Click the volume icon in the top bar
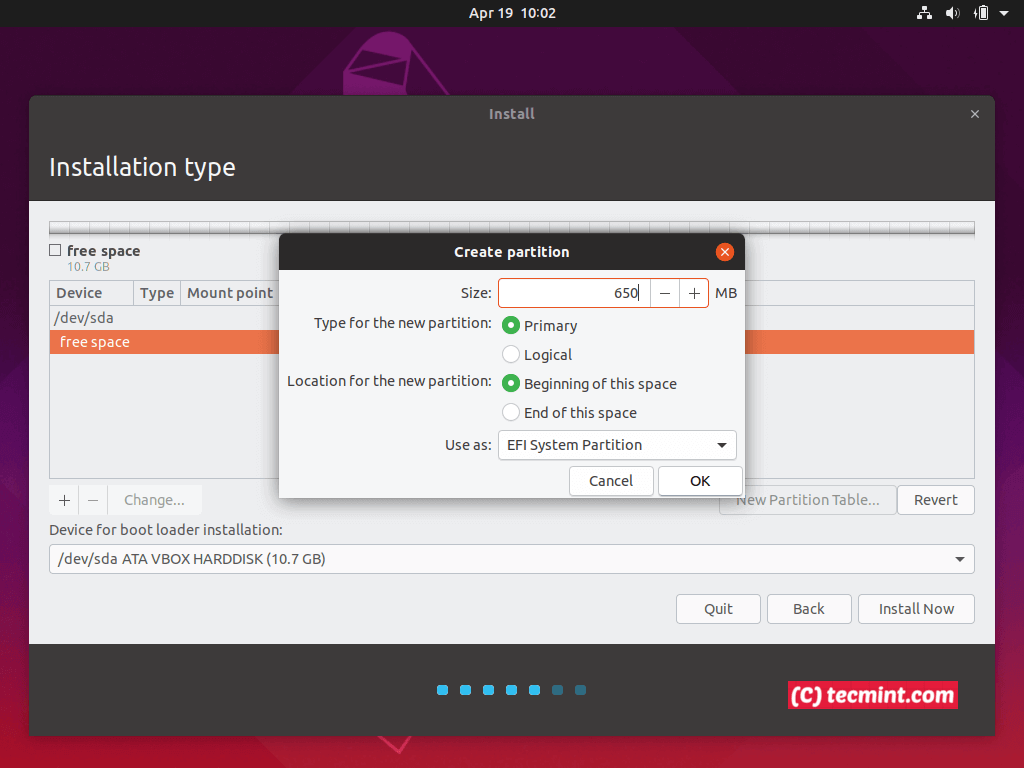The height and width of the screenshot is (768, 1024). click(x=953, y=13)
